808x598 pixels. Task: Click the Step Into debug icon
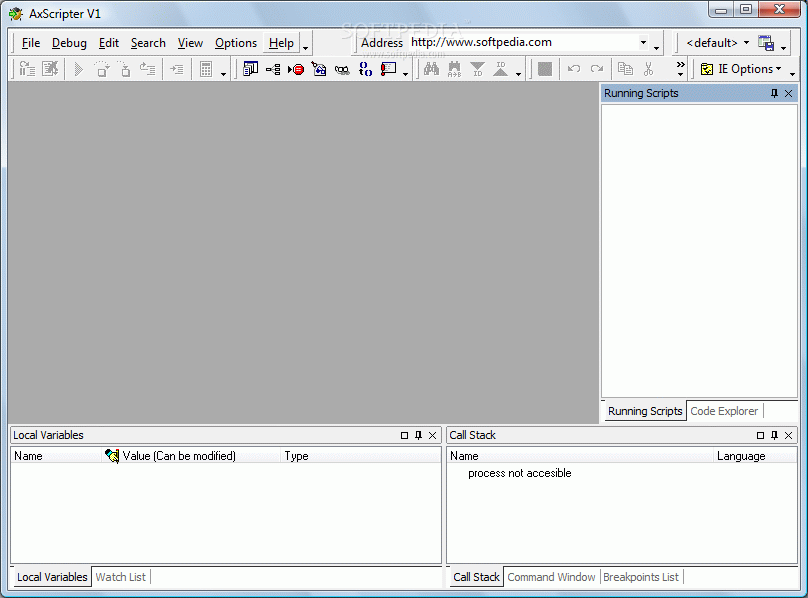125,69
